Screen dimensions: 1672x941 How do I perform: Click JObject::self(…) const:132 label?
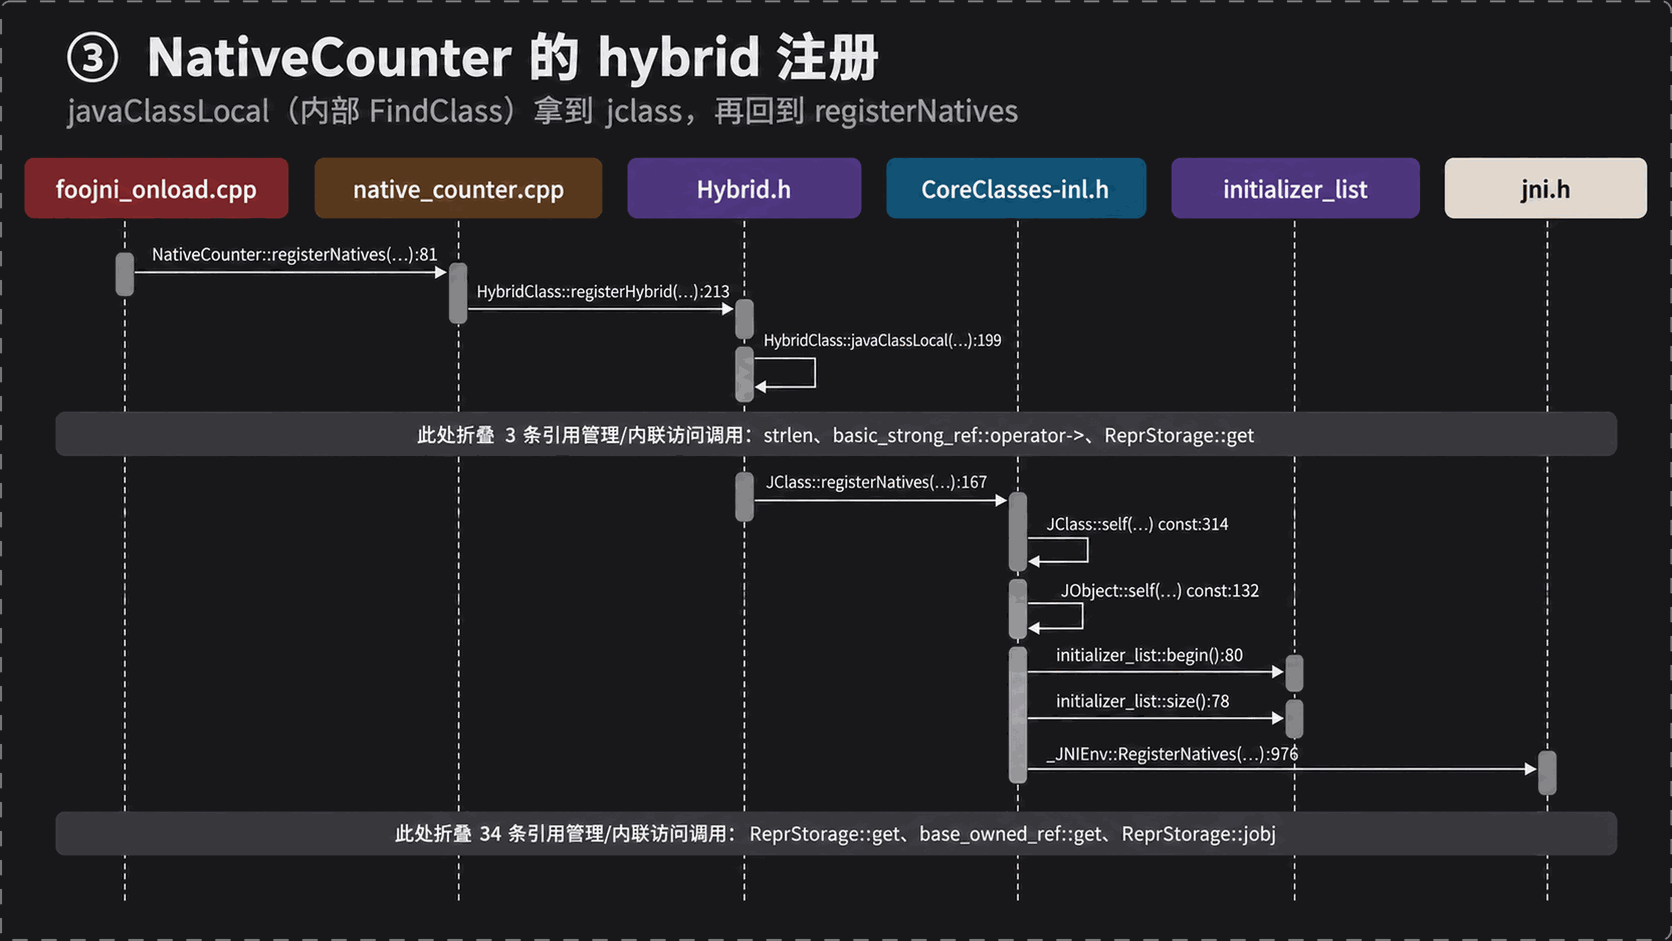(x=1160, y=591)
